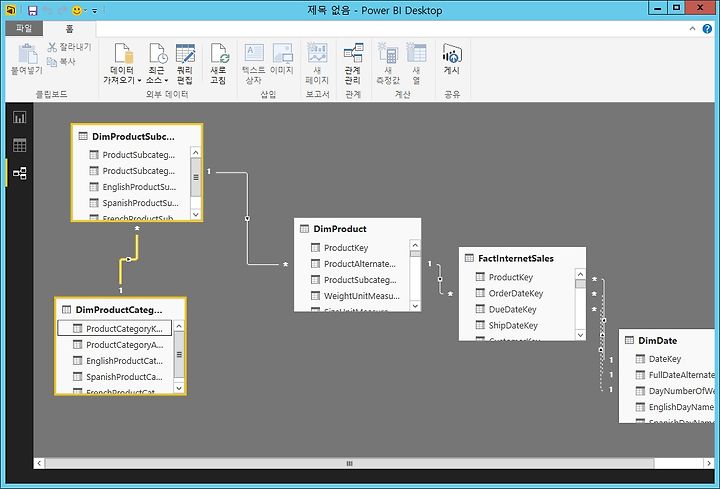Screen dimensions: 720x489
Task: Switch to Data view in sidebar
Action: tap(19, 146)
